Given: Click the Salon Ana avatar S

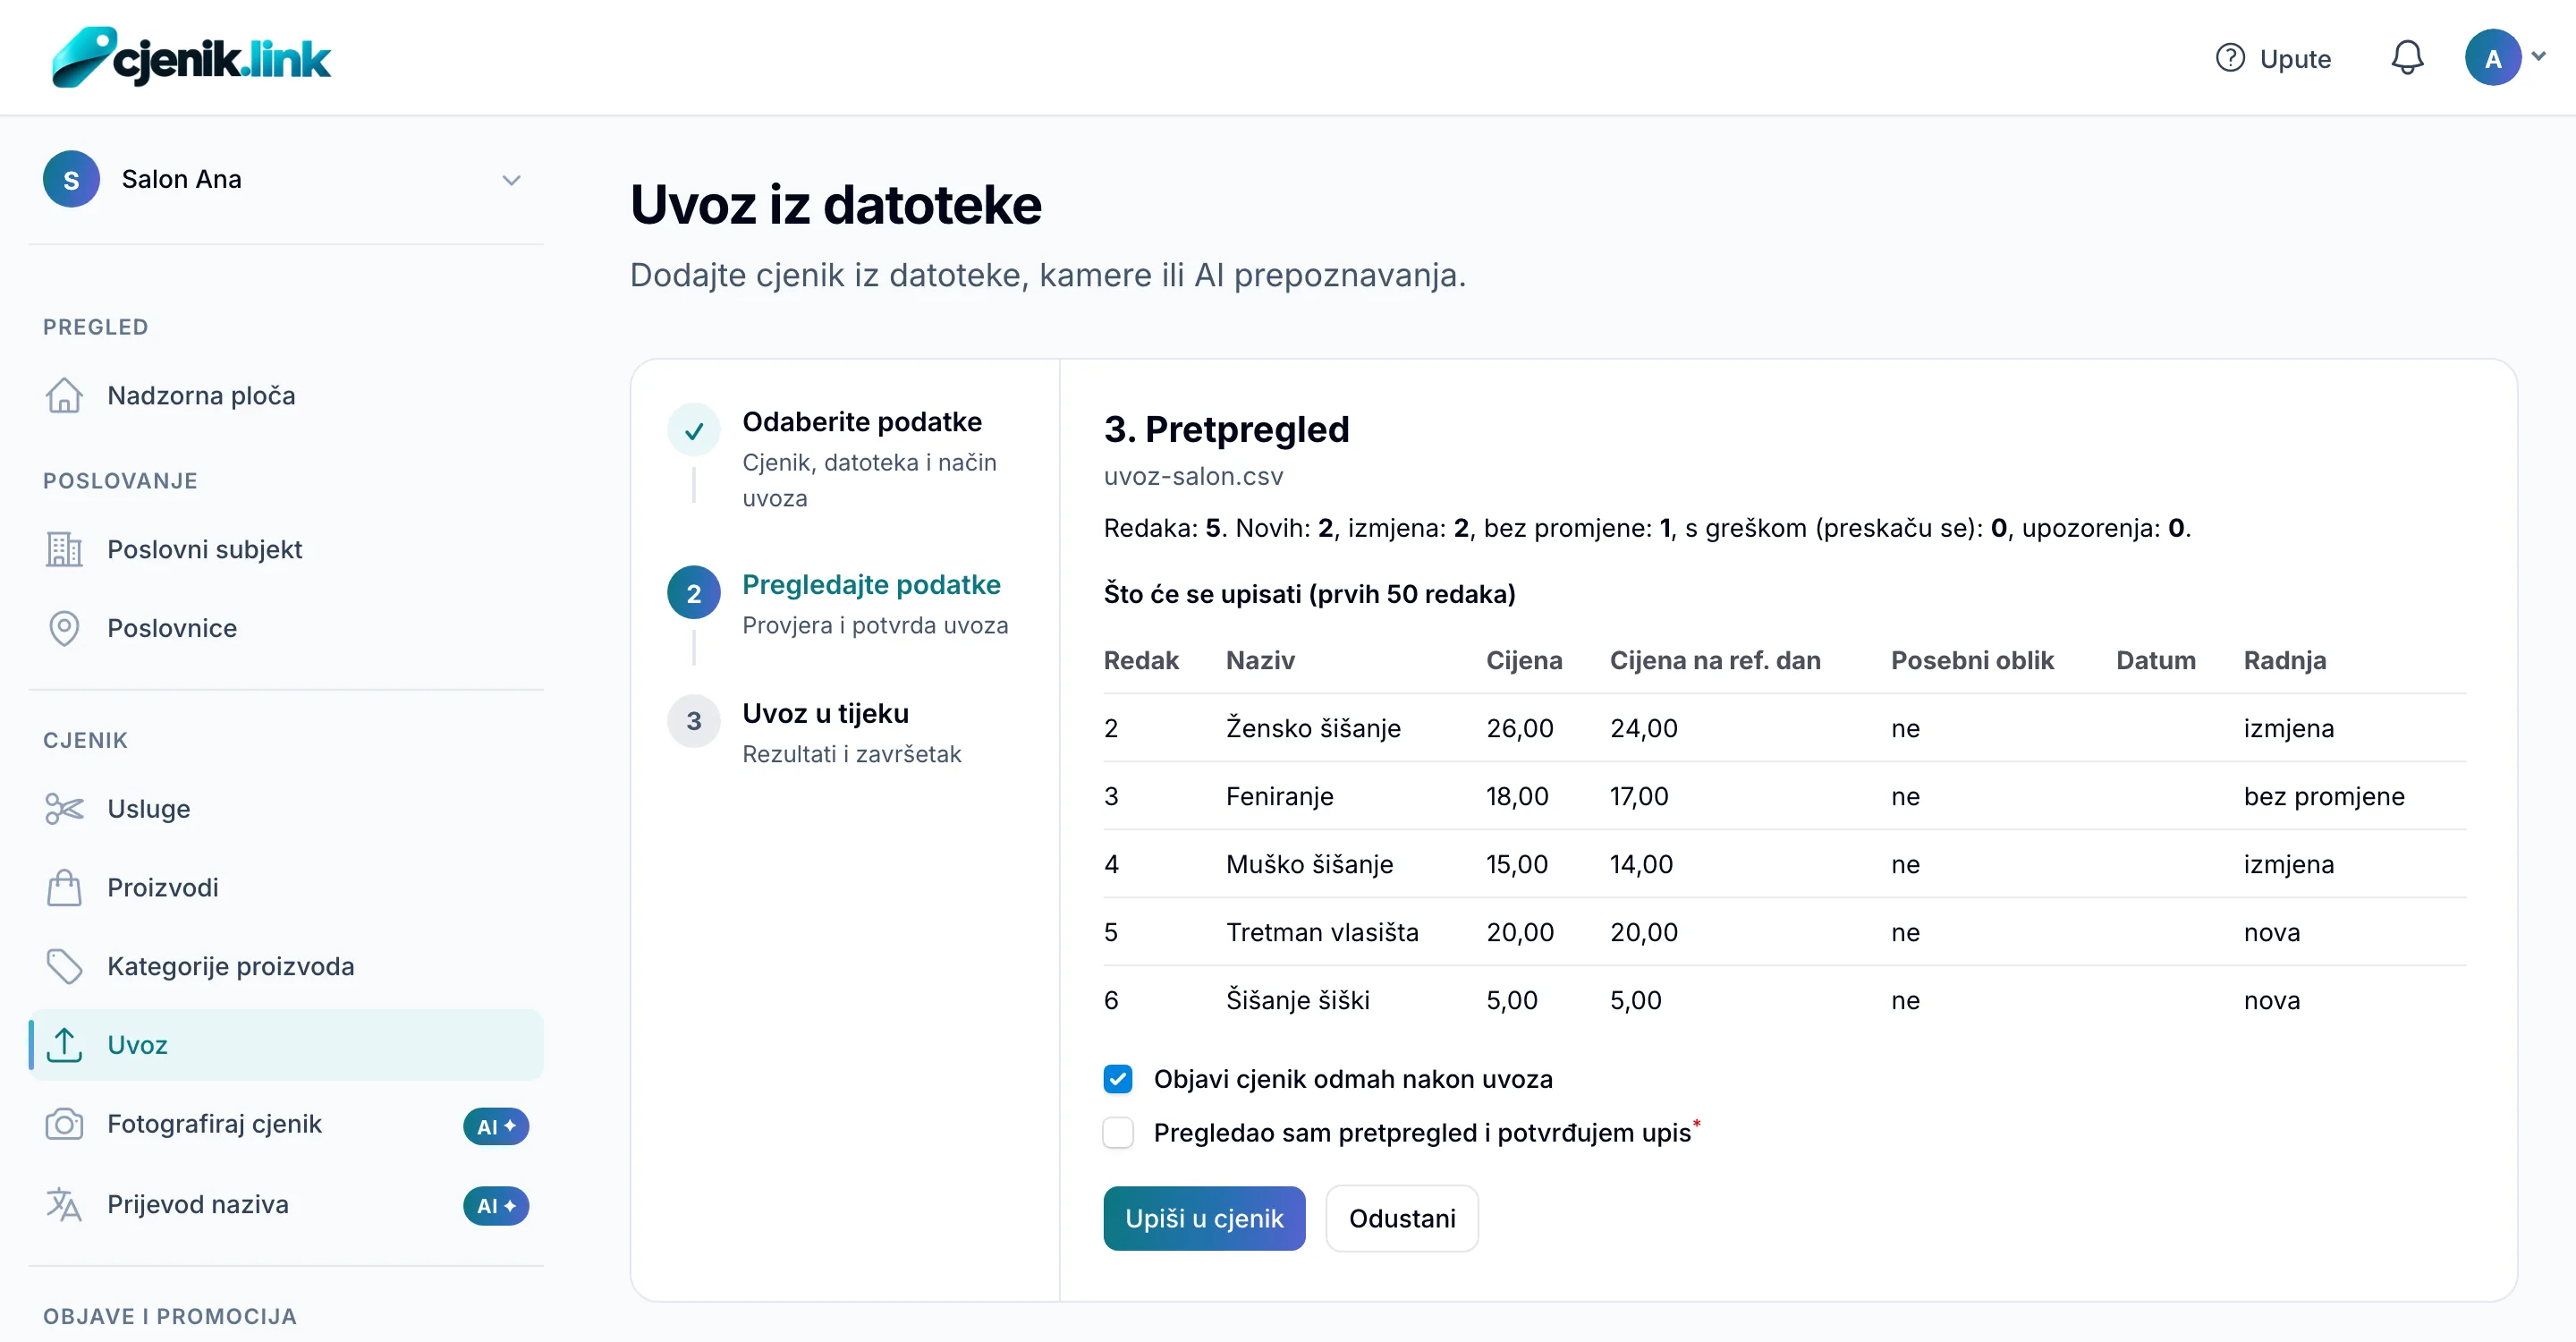Looking at the screenshot, I should point(71,179).
